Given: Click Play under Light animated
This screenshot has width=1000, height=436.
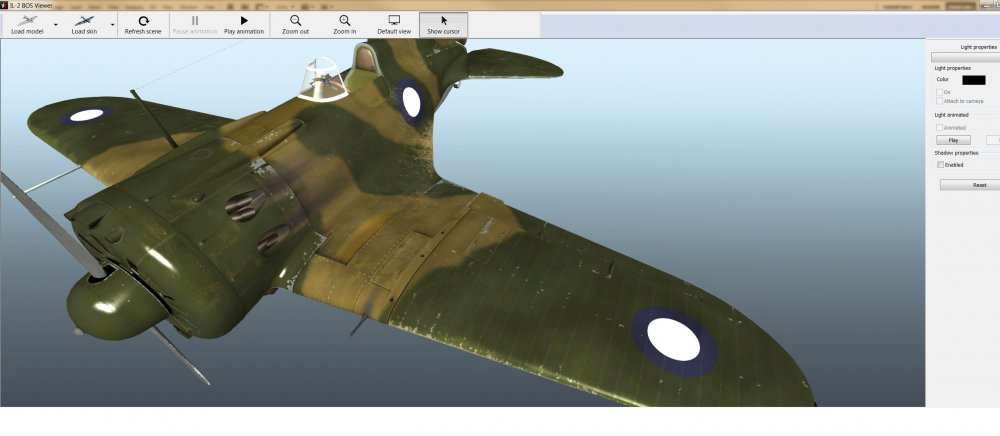Looking at the screenshot, I should pyautogui.click(x=952, y=140).
